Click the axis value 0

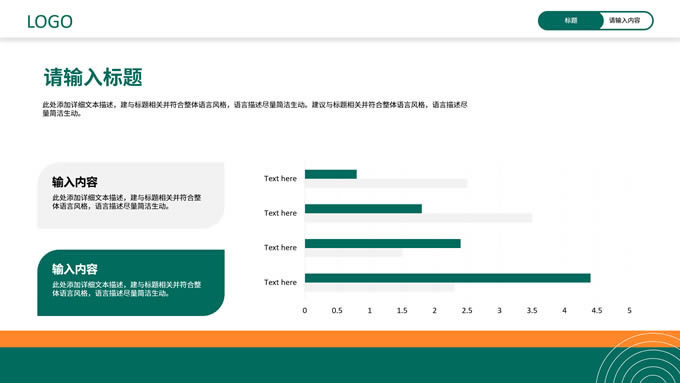coord(305,311)
